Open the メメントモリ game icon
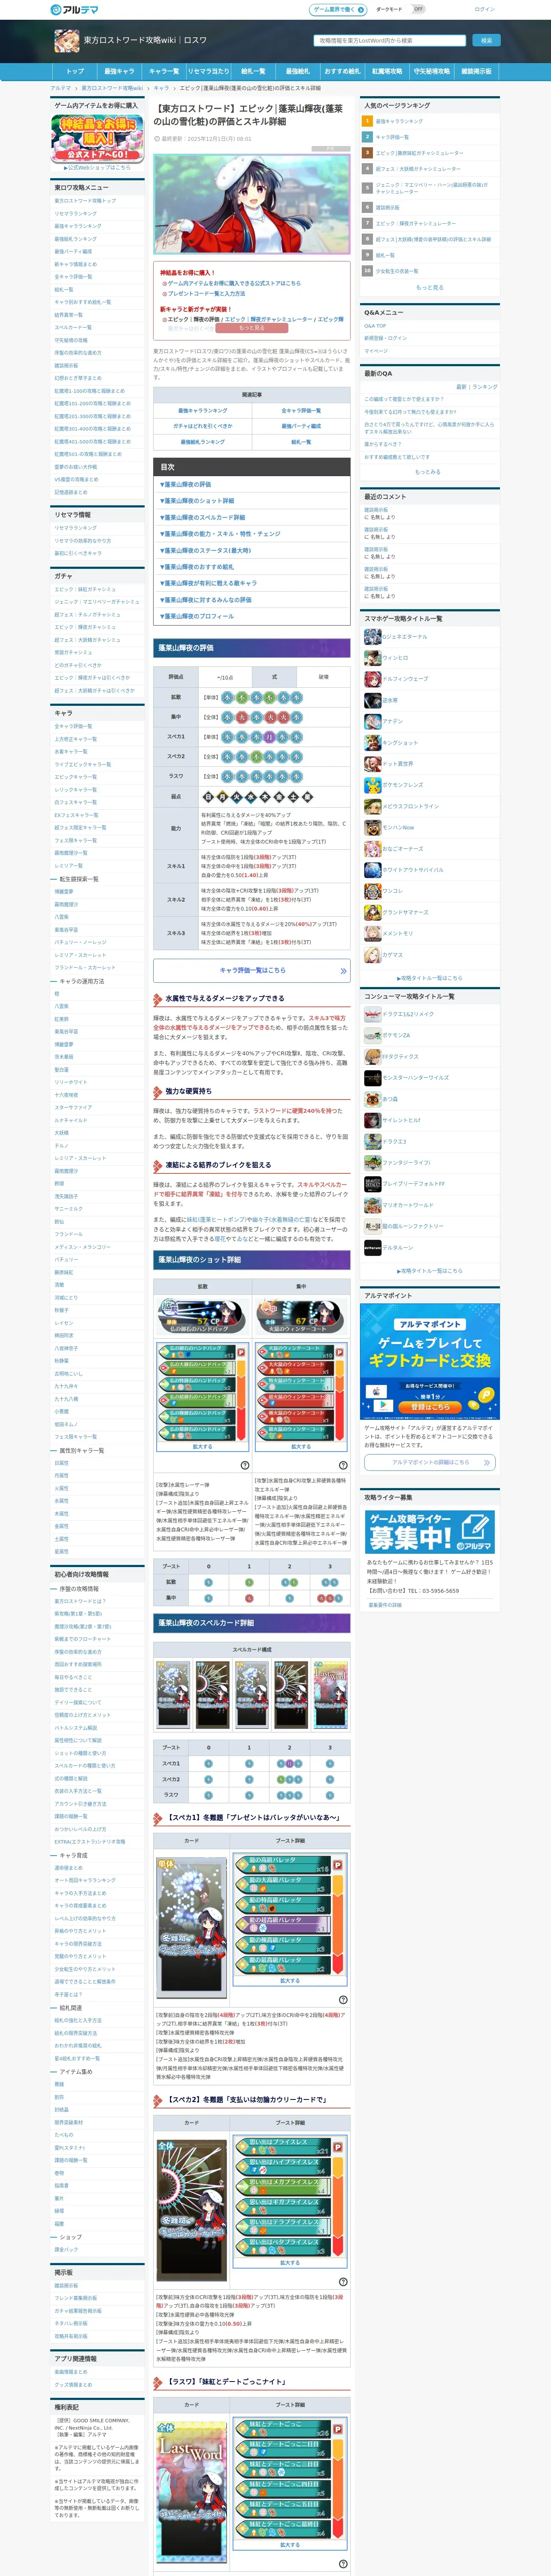The image size is (551, 2576). pyautogui.click(x=372, y=933)
